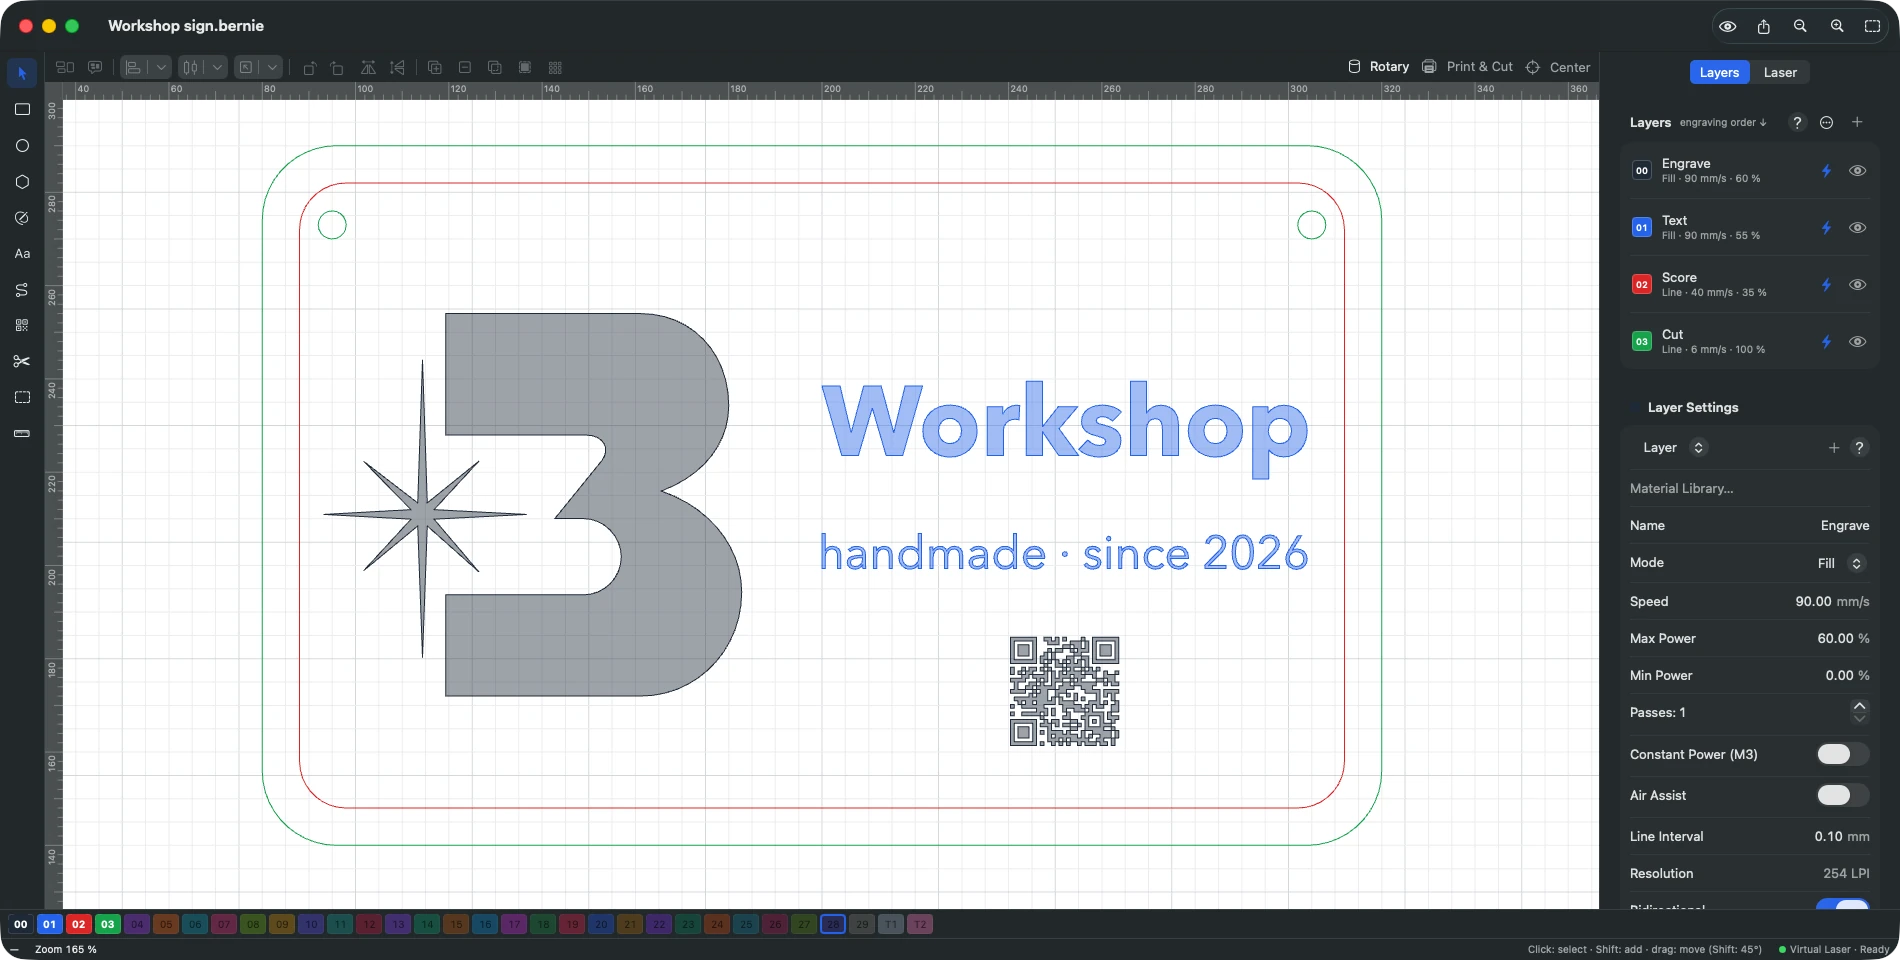
Task: Hide the Text layer with eye icon
Action: [x=1857, y=228]
